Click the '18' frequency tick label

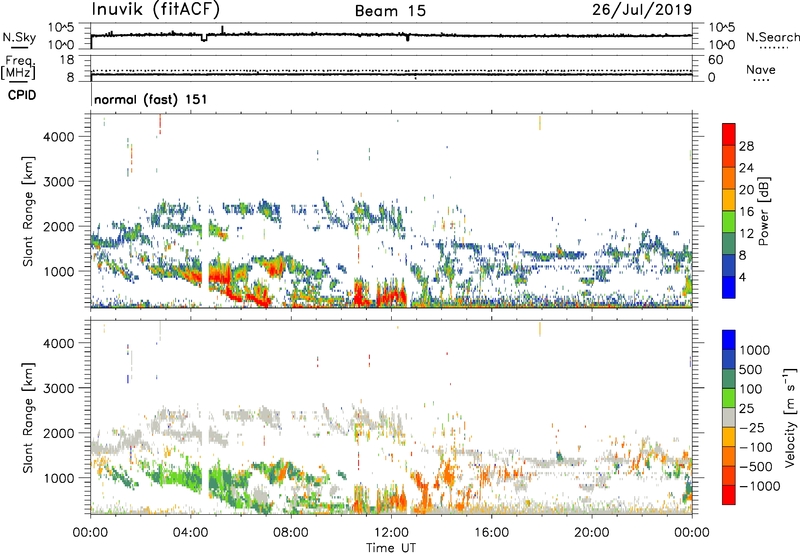67,60
